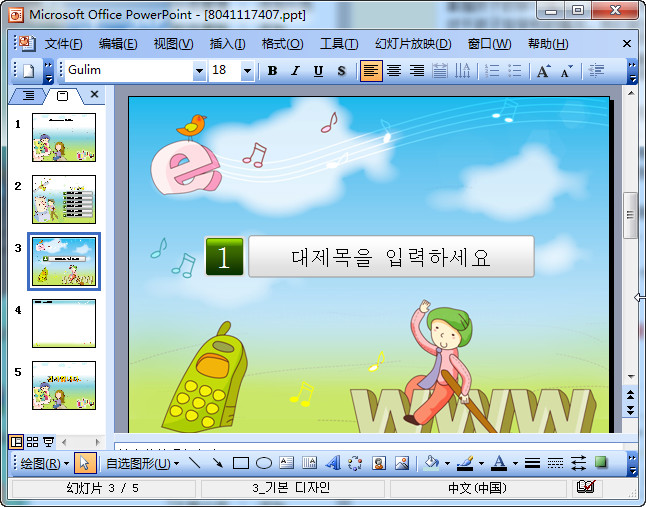The image size is (646, 507).
Task: Open the 窗口(W) menu
Action: click(489, 44)
